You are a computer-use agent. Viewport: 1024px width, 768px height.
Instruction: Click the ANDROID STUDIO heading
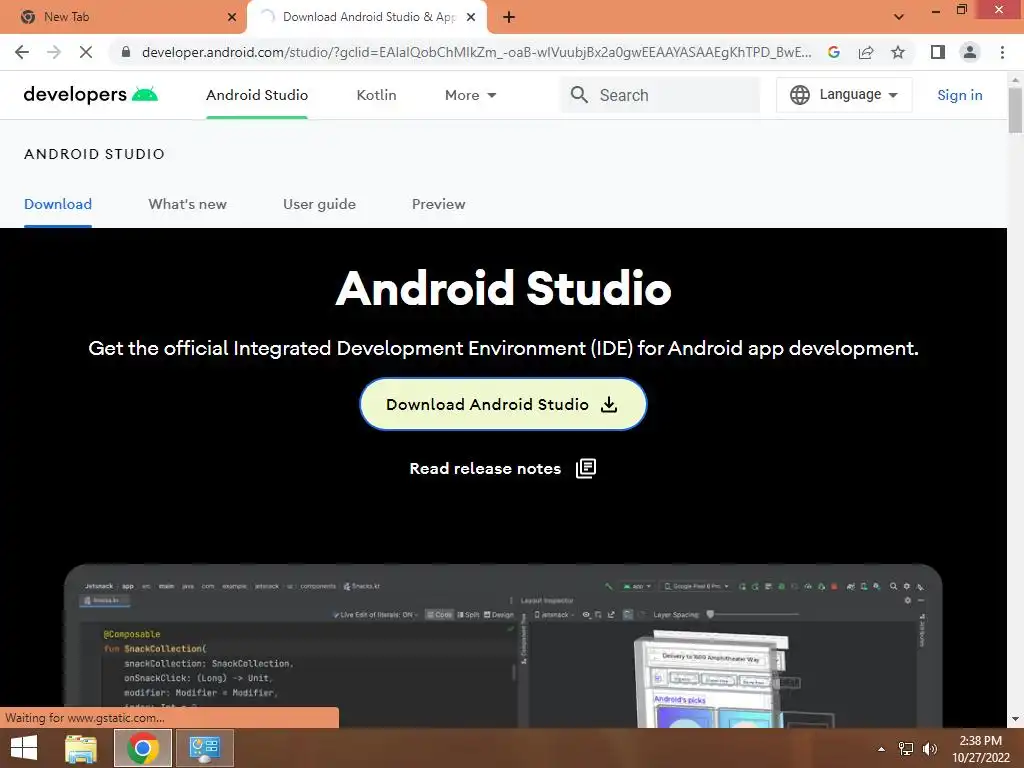click(x=94, y=154)
